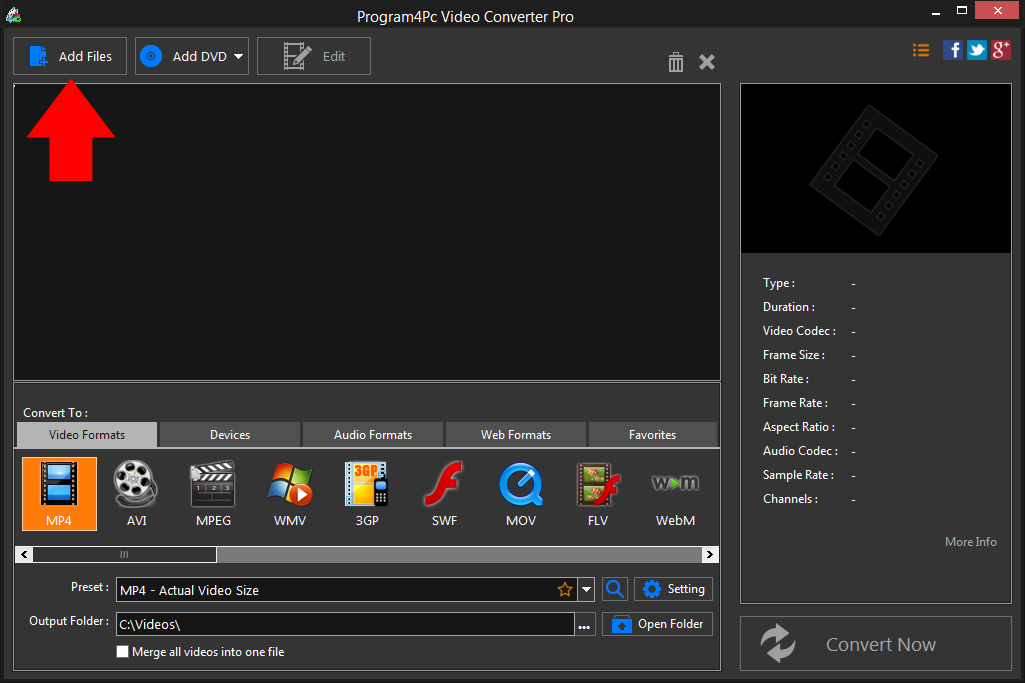Enable merge all videos into one file
1025x683 pixels.
(122, 651)
